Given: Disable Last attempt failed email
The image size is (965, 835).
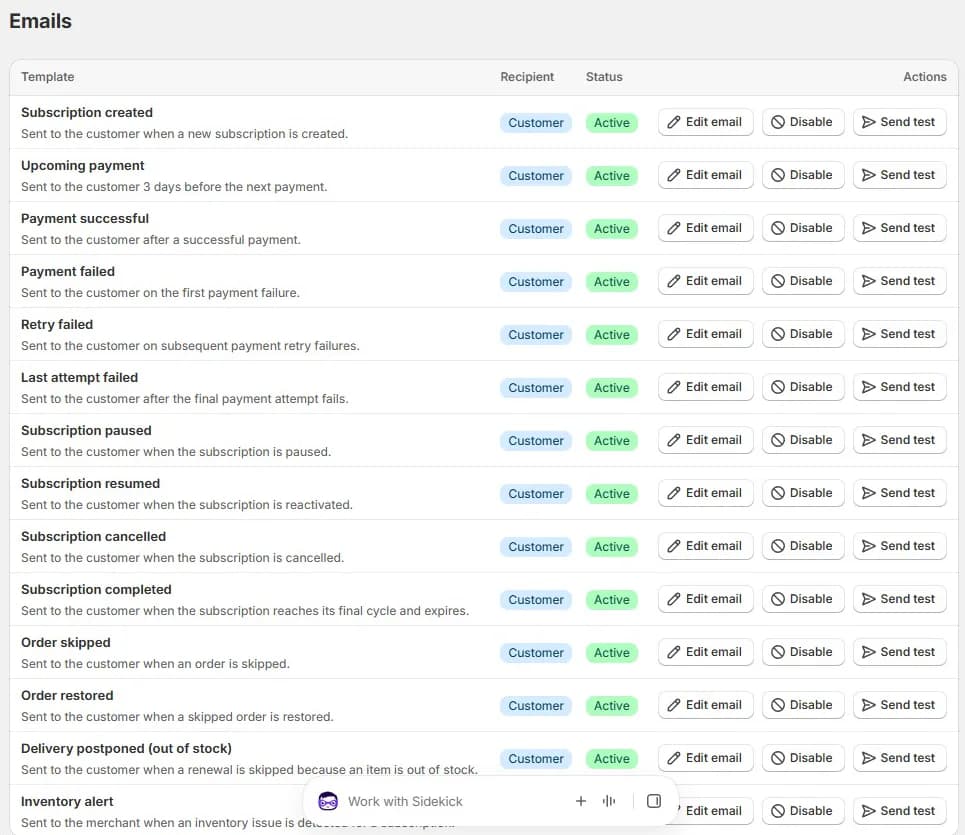Looking at the screenshot, I should pos(803,386).
